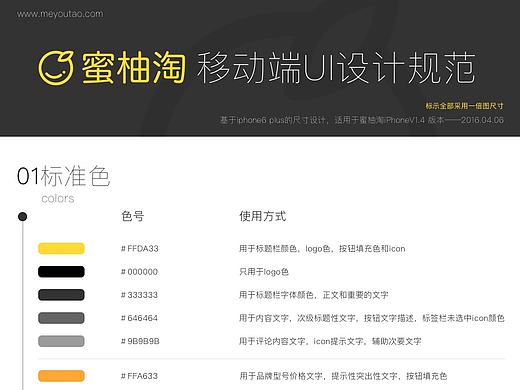Click the 蜜柚淘 yellow brand title
The image size is (520, 390).
(133, 68)
